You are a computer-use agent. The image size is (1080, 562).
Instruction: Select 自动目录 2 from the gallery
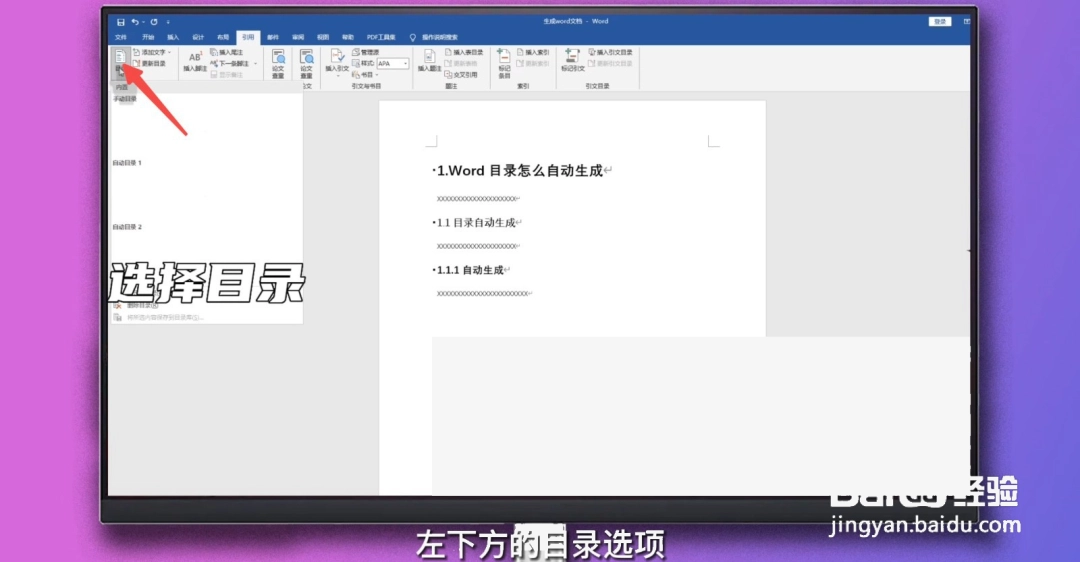coord(127,227)
